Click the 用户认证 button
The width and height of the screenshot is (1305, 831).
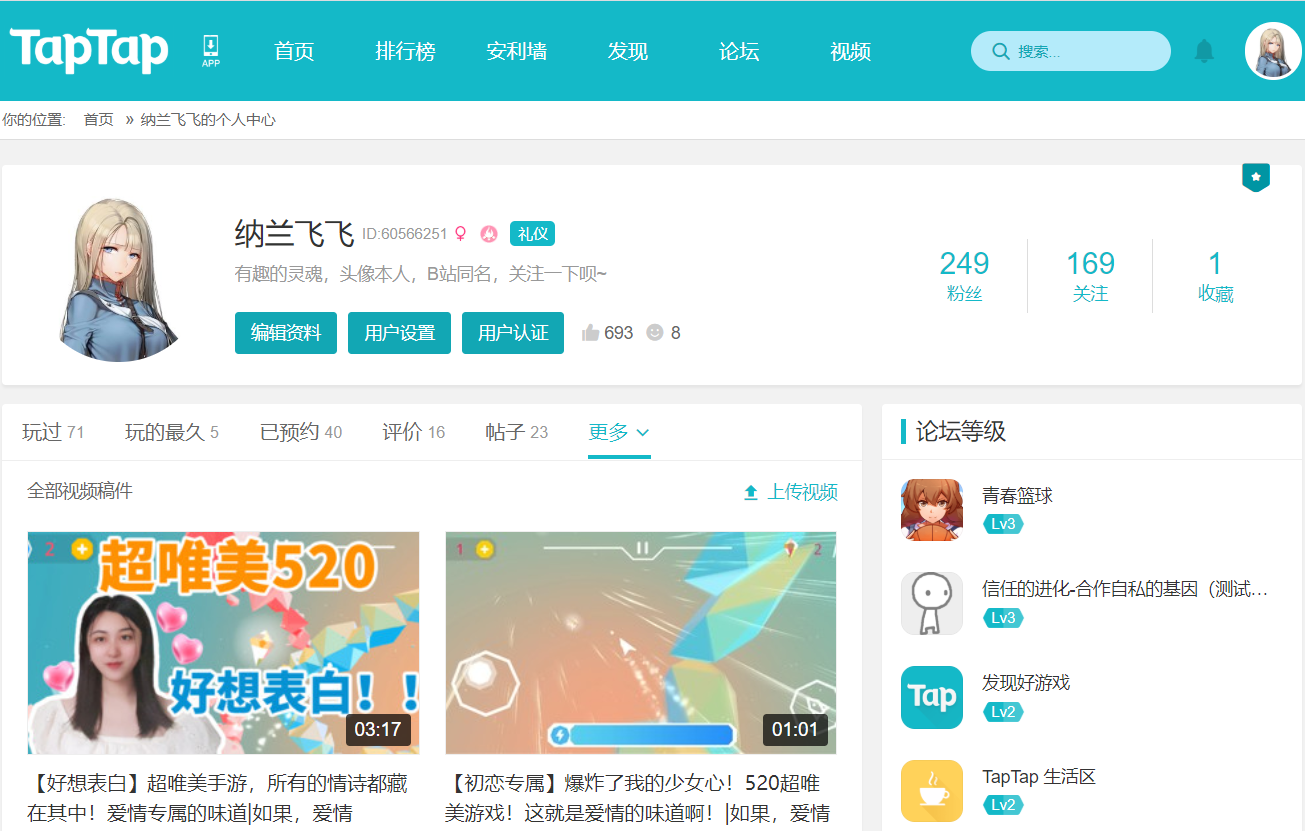[x=513, y=333]
